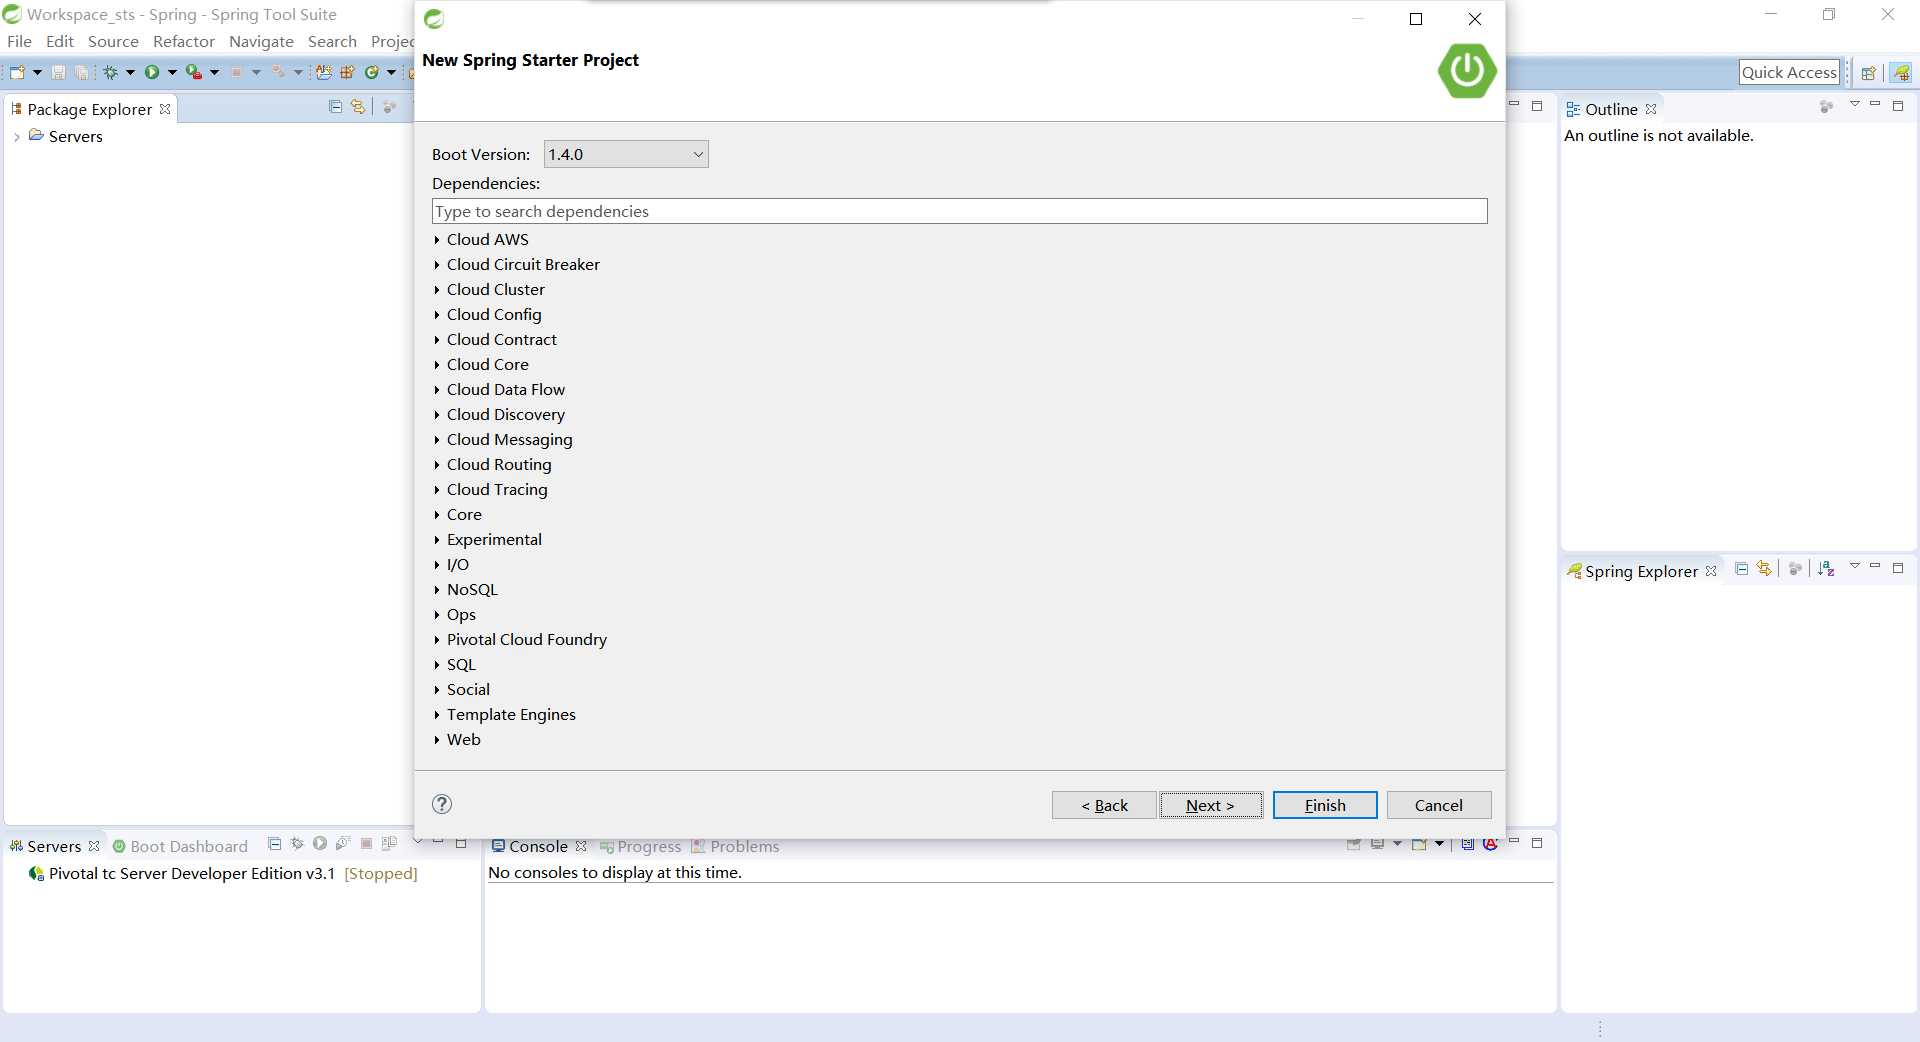Image resolution: width=1920 pixels, height=1042 pixels.
Task: Expand the Cloud Config dependency group
Action: click(x=437, y=315)
